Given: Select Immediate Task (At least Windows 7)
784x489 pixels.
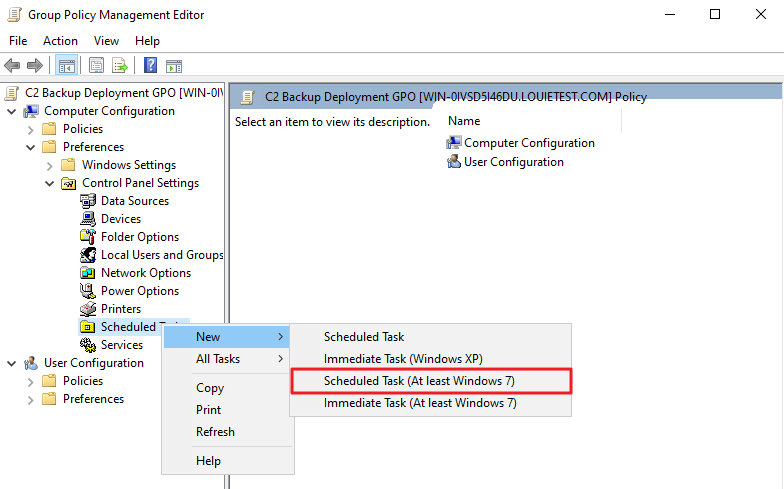Looking at the screenshot, I should pyautogui.click(x=431, y=403).
